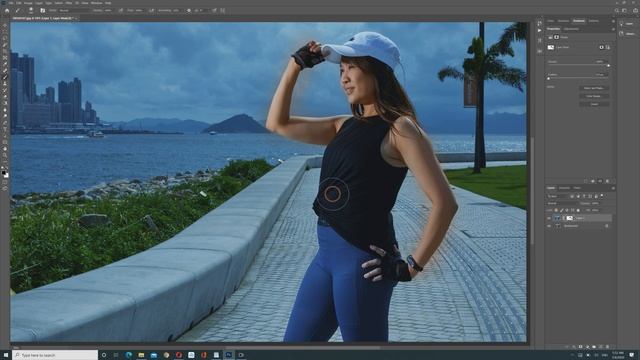Image resolution: width=640 pixels, height=360 pixels.
Task: Enable airbrush-style build-up
Action: (151, 10)
